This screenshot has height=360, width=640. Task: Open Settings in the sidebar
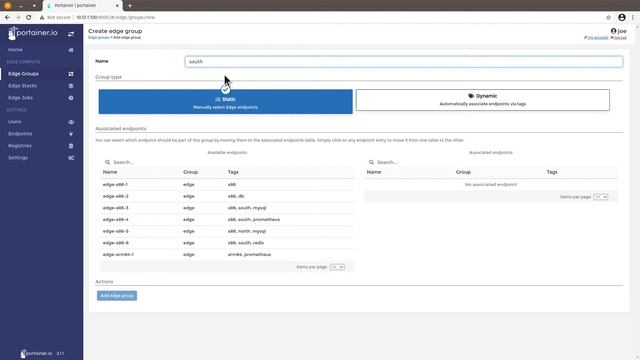18,158
